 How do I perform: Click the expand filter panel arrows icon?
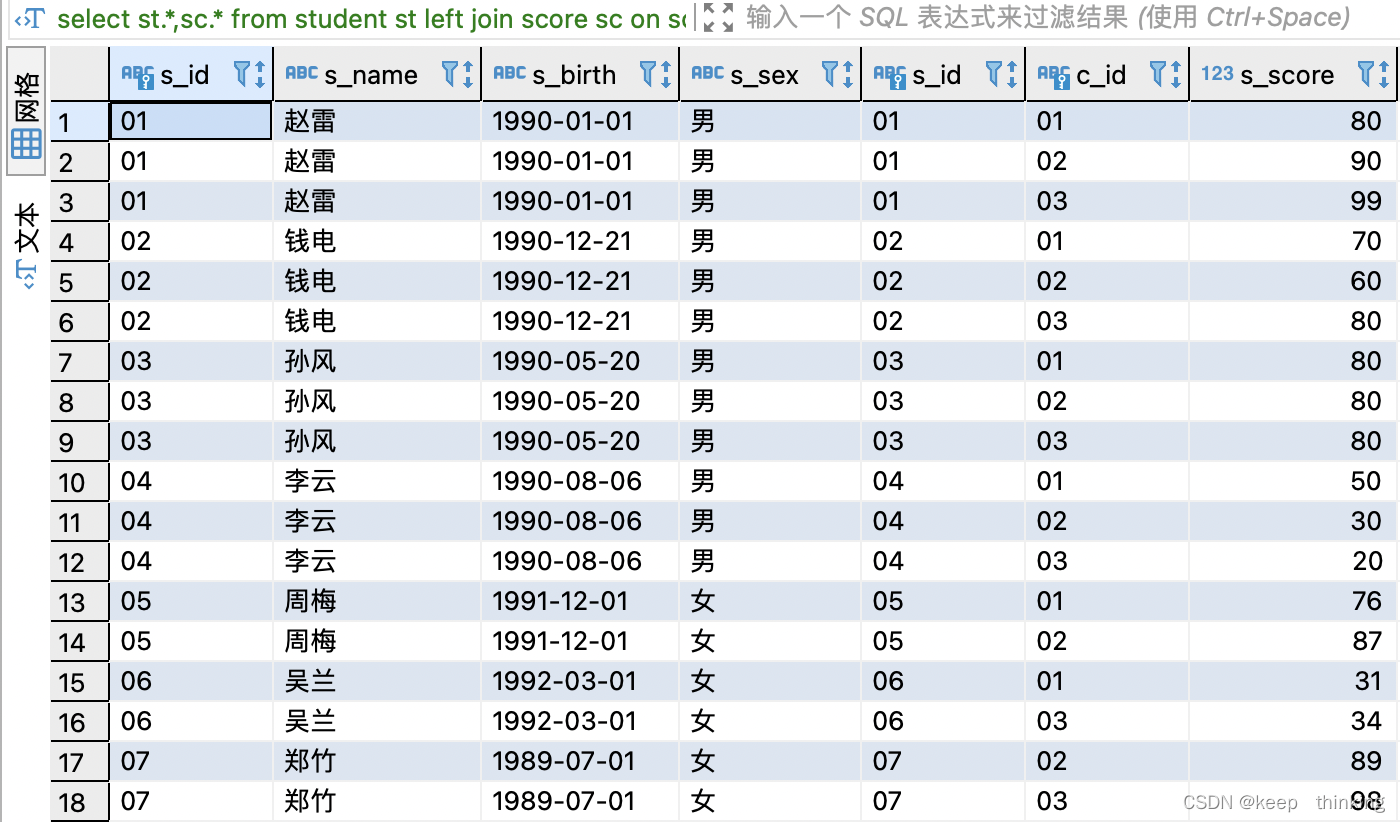tap(718, 17)
